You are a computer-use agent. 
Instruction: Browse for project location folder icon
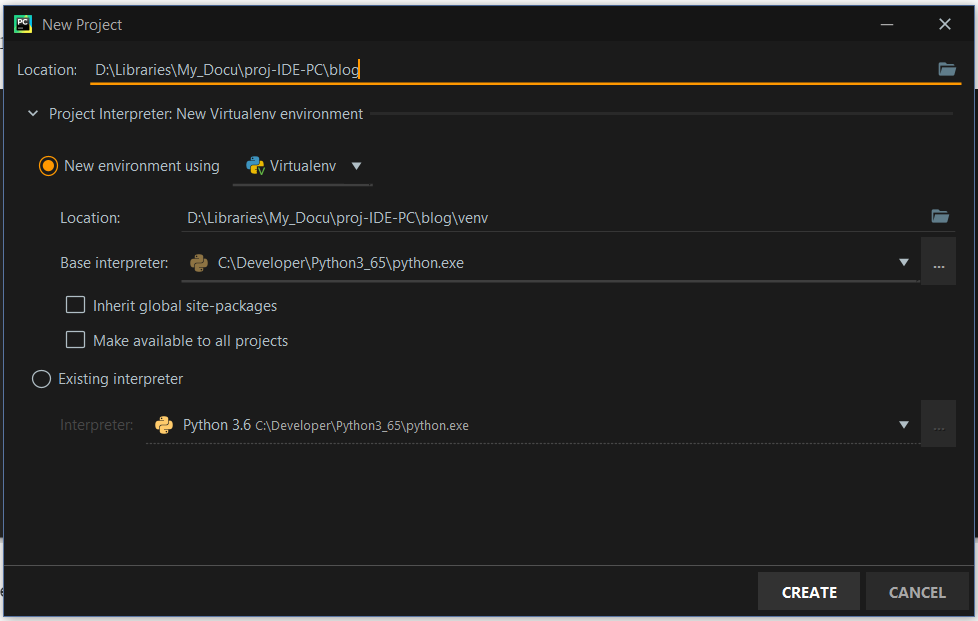947,69
